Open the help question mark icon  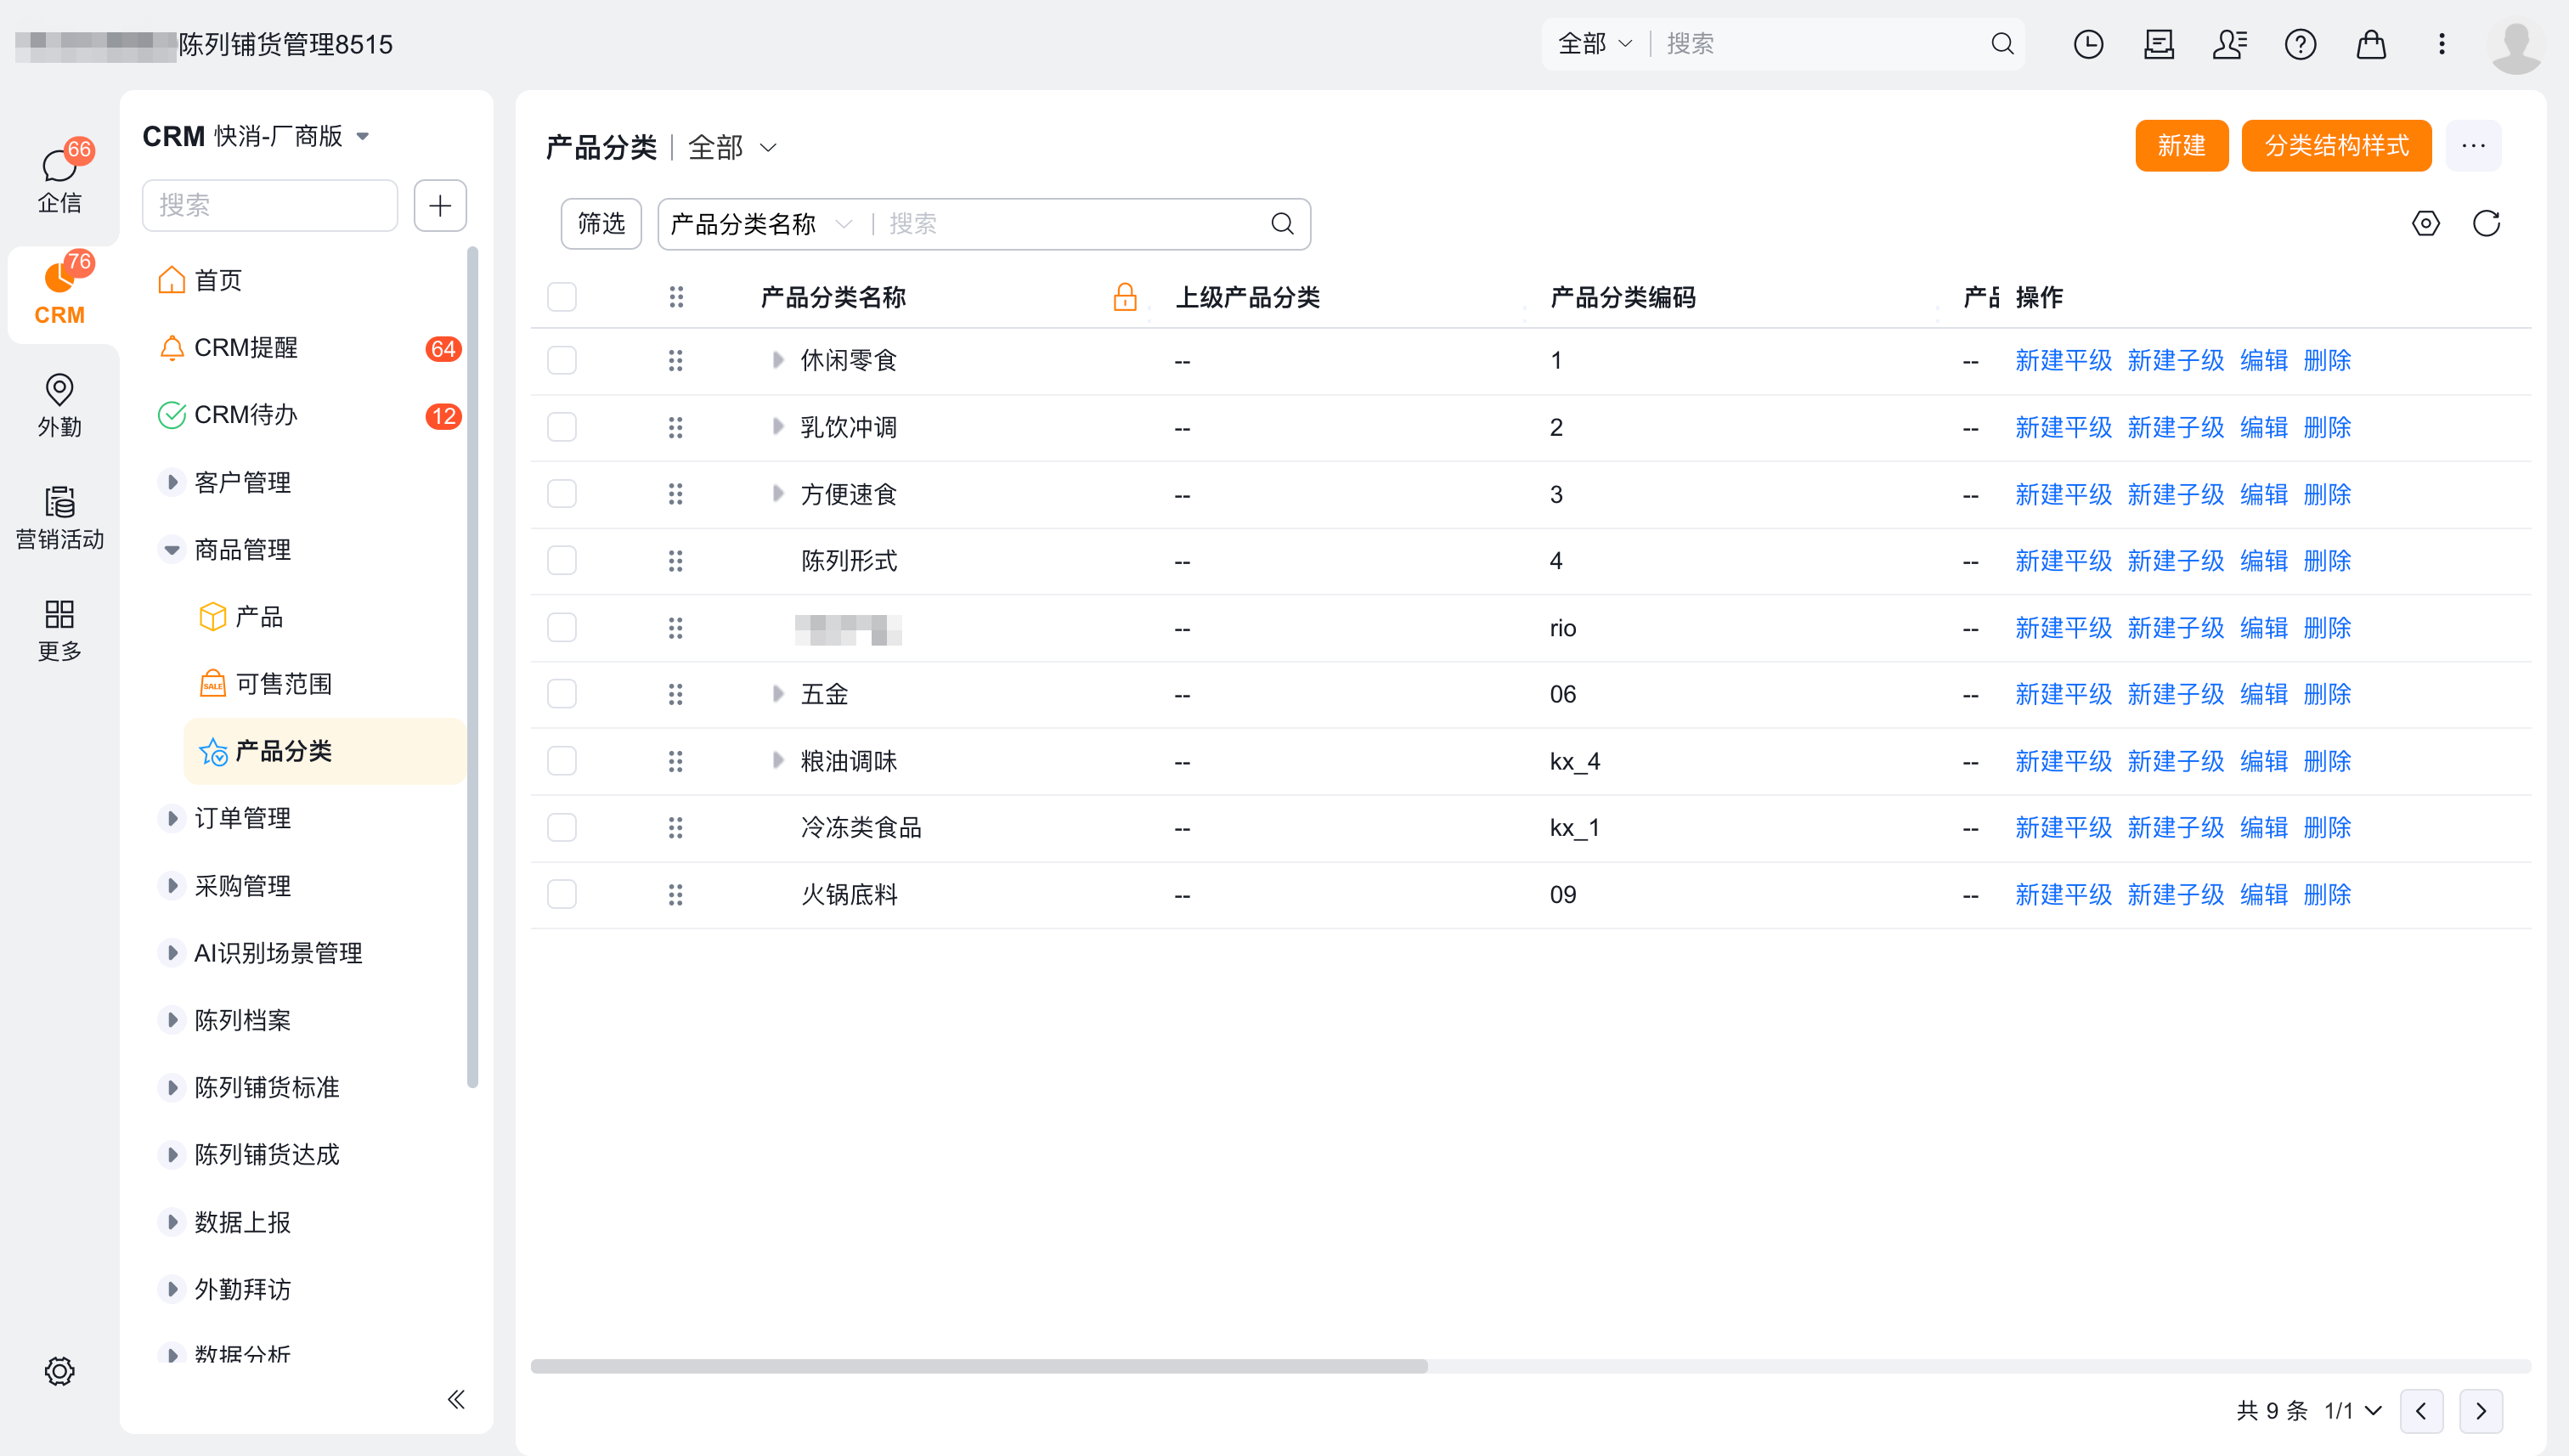point(2300,44)
